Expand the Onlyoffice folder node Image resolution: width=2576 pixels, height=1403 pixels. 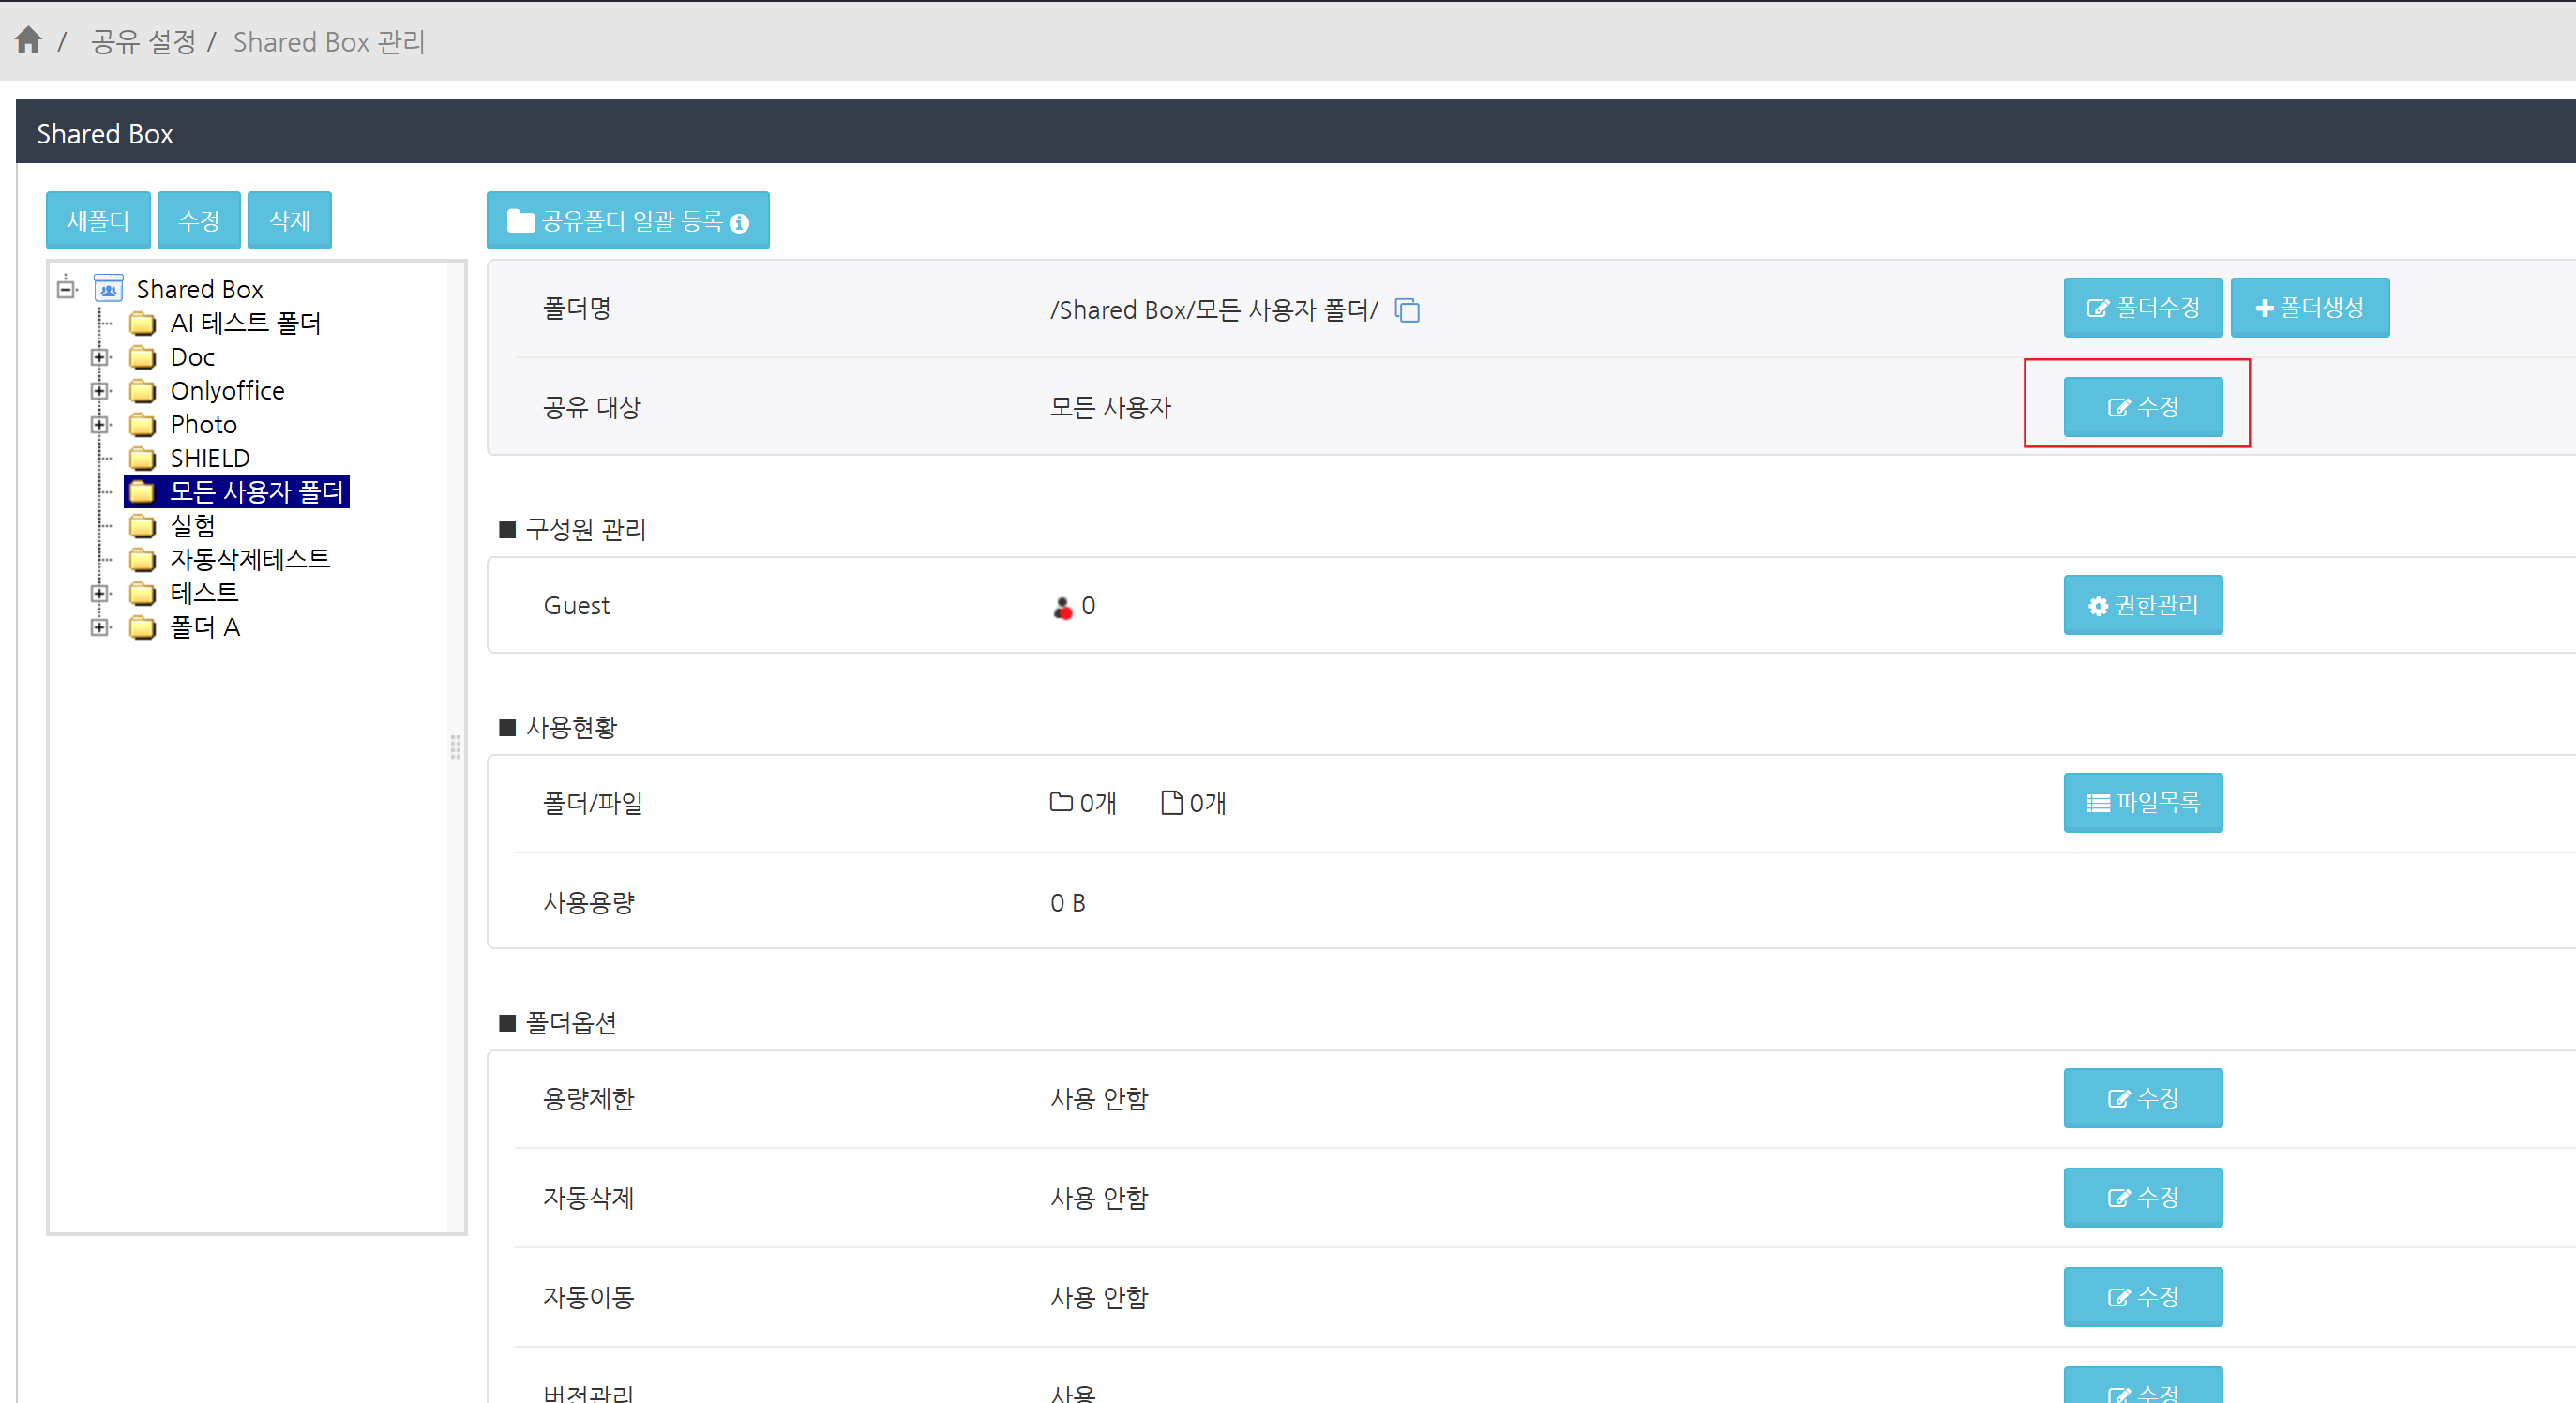(99, 391)
